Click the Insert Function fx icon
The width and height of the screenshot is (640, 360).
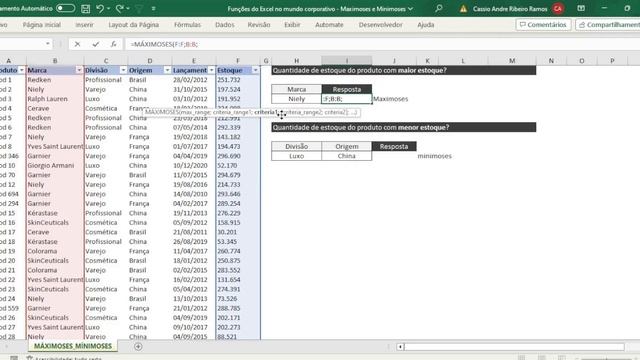(x=113, y=44)
